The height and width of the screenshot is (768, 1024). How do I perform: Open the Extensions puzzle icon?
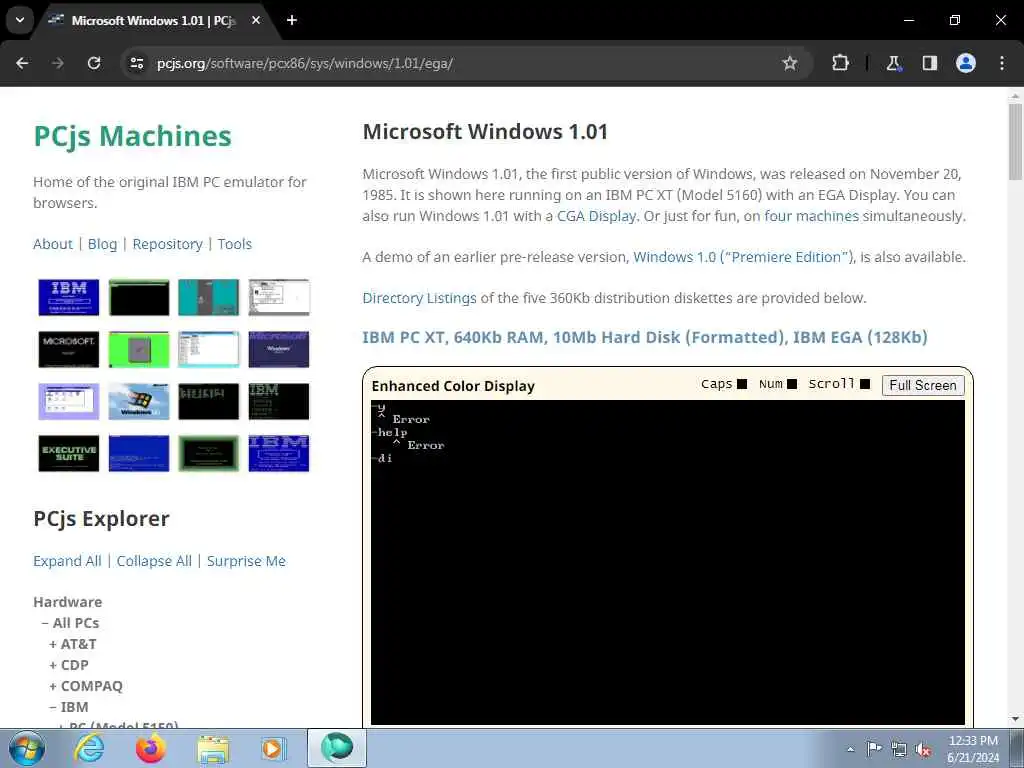pyautogui.click(x=840, y=63)
